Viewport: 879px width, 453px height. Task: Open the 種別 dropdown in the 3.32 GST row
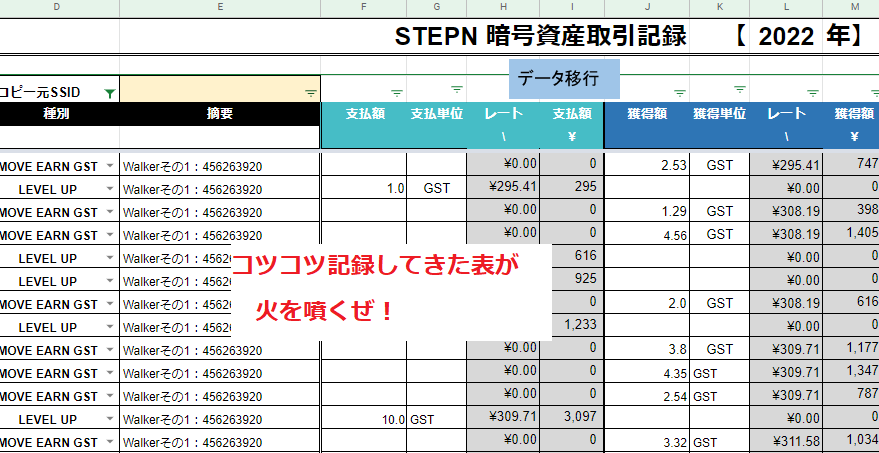pyautogui.click(x=110, y=442)
